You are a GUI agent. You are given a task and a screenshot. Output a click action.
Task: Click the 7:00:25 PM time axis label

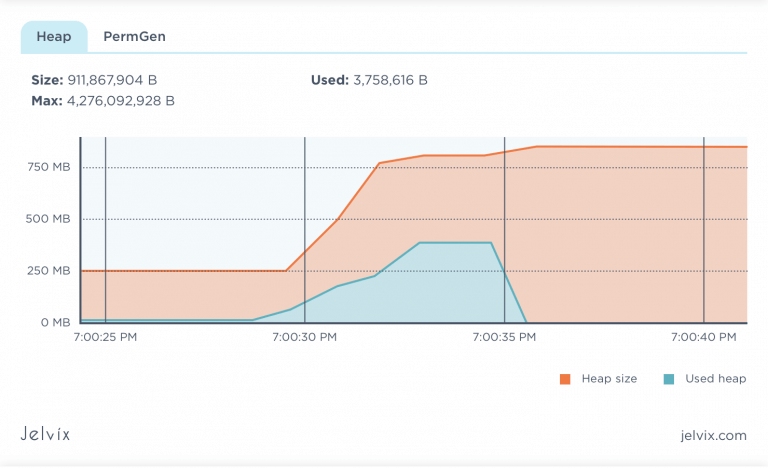pos(106,338)
